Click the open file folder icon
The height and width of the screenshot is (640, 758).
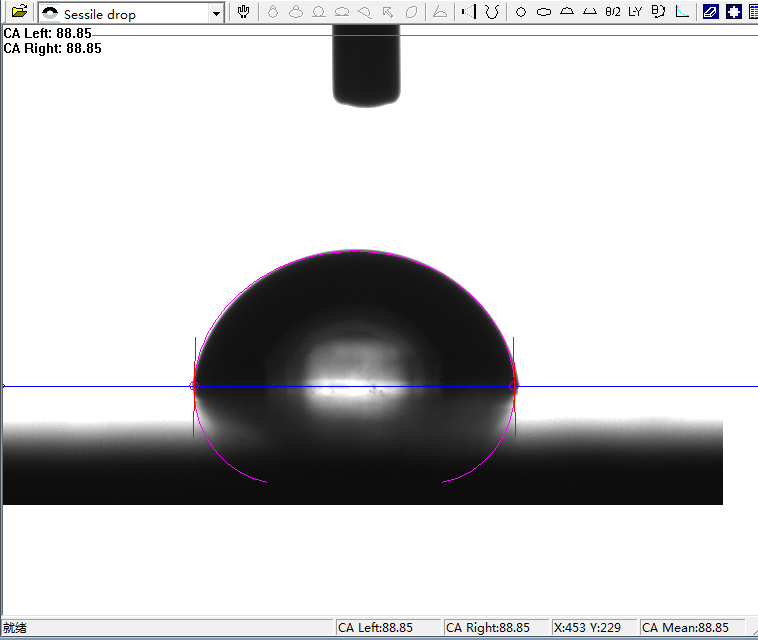pyautogui.click(x=19, y=12)
